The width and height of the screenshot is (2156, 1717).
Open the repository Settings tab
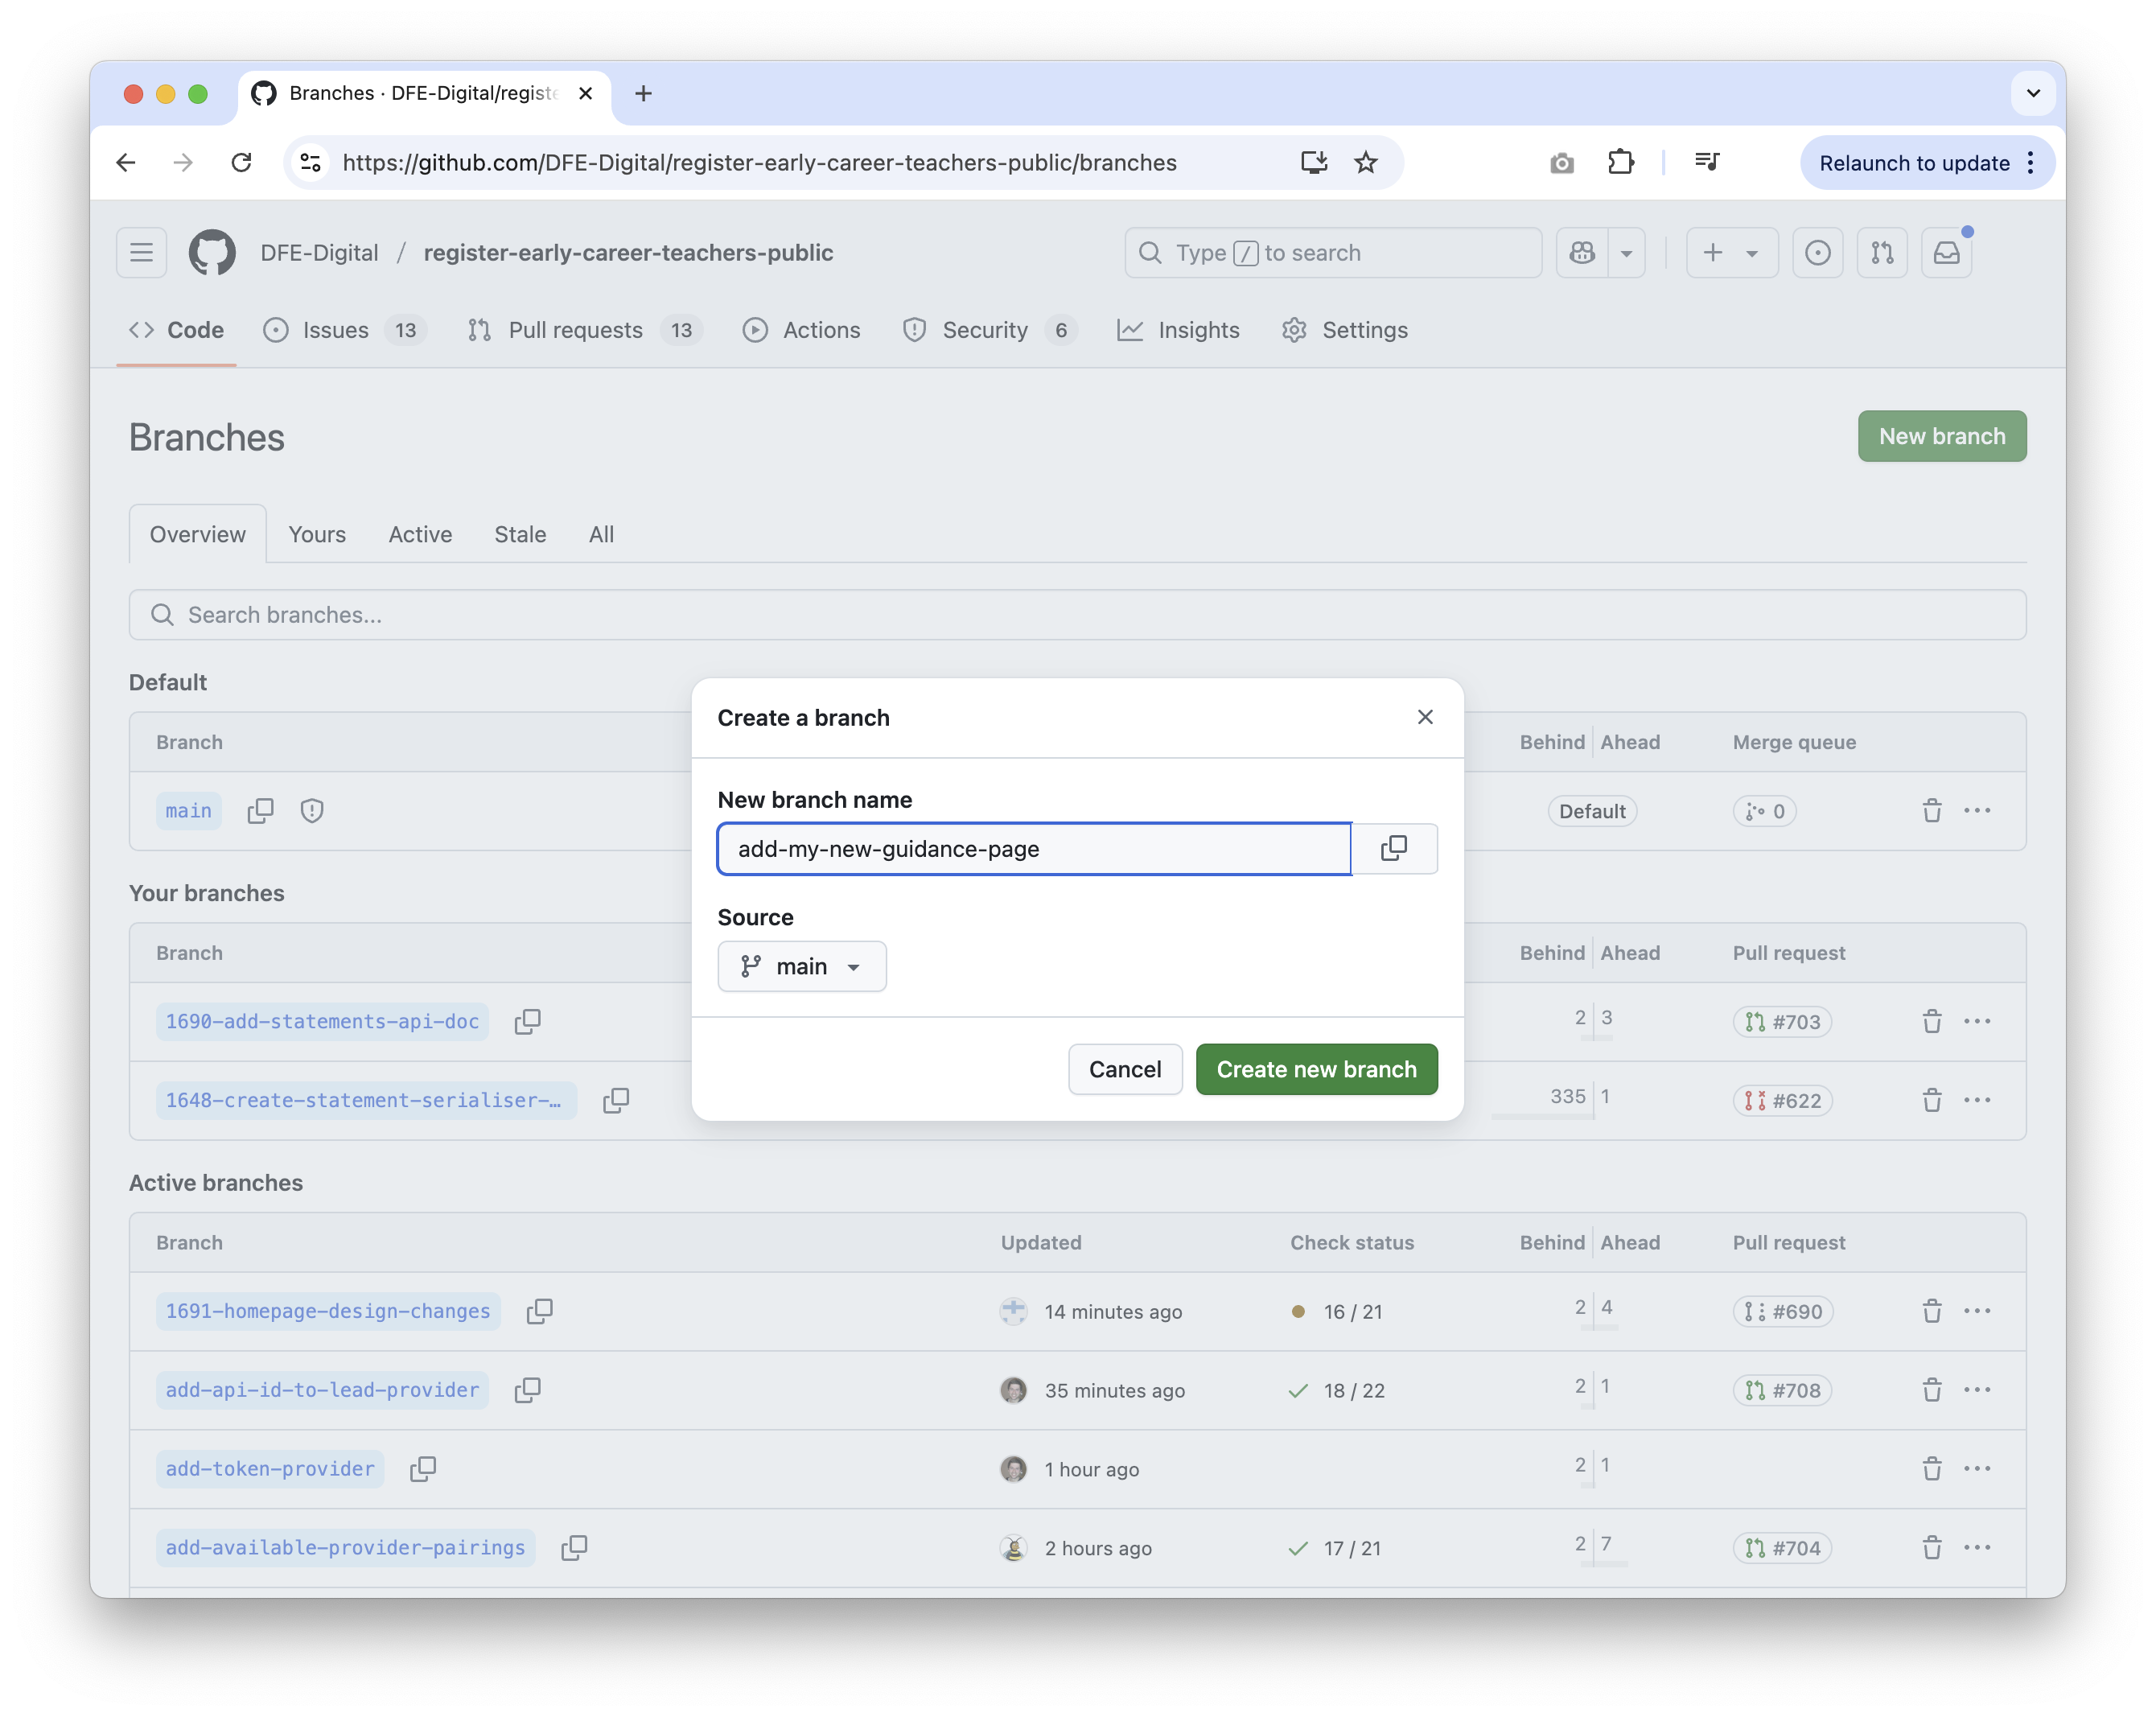click(1344, 330)
